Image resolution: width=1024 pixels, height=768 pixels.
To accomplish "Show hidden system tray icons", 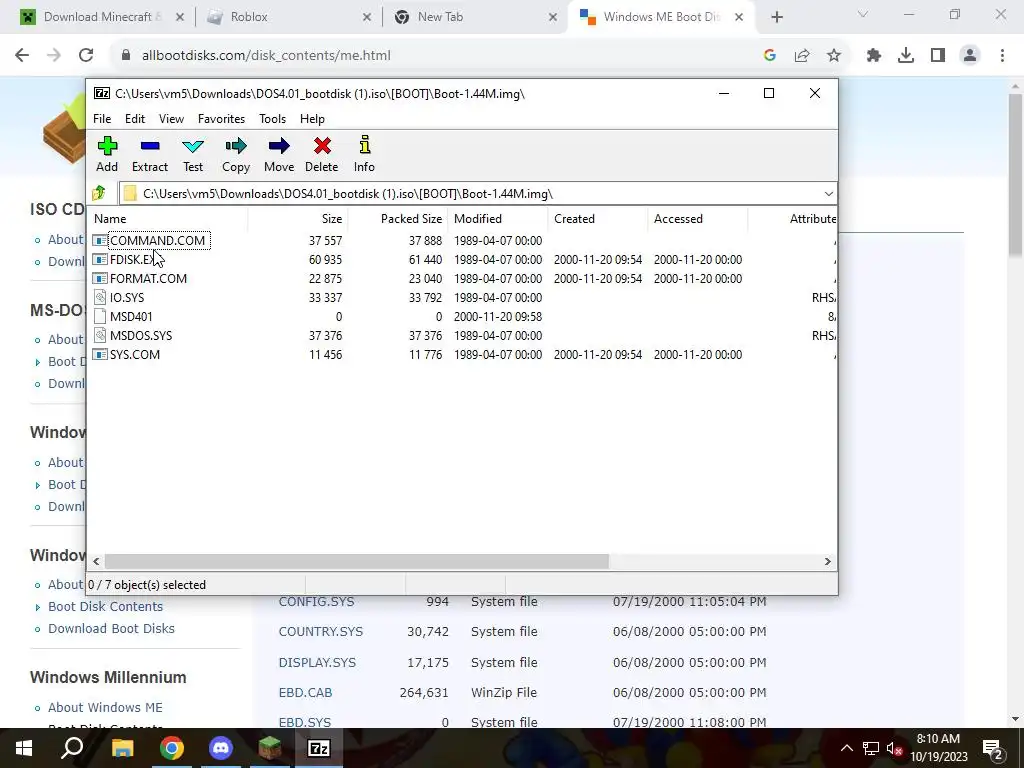I will pyautogui.click(x=846, y=748).
